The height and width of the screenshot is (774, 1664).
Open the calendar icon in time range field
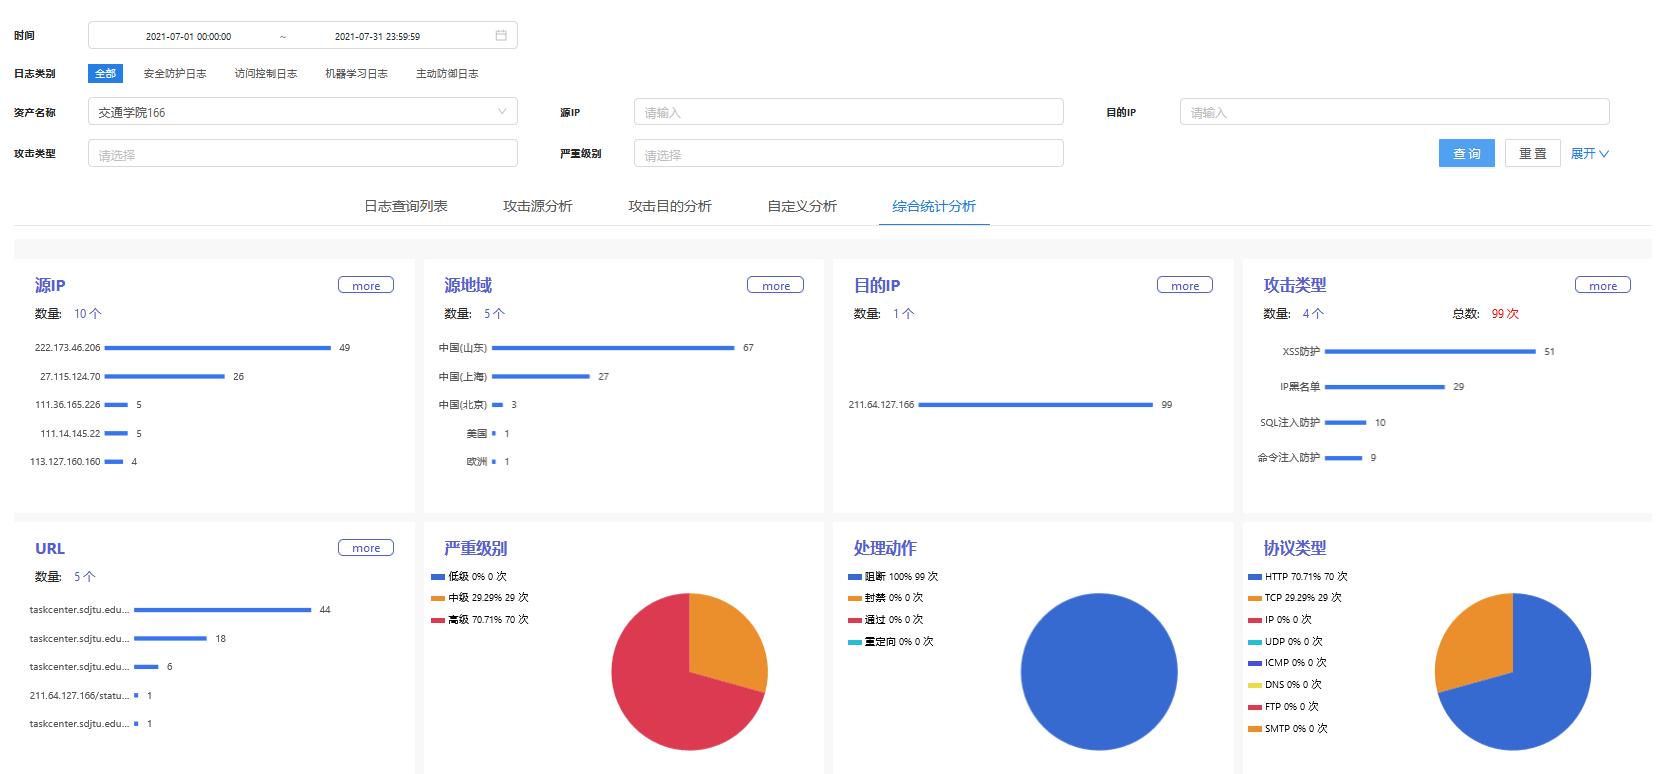[501, 35]
